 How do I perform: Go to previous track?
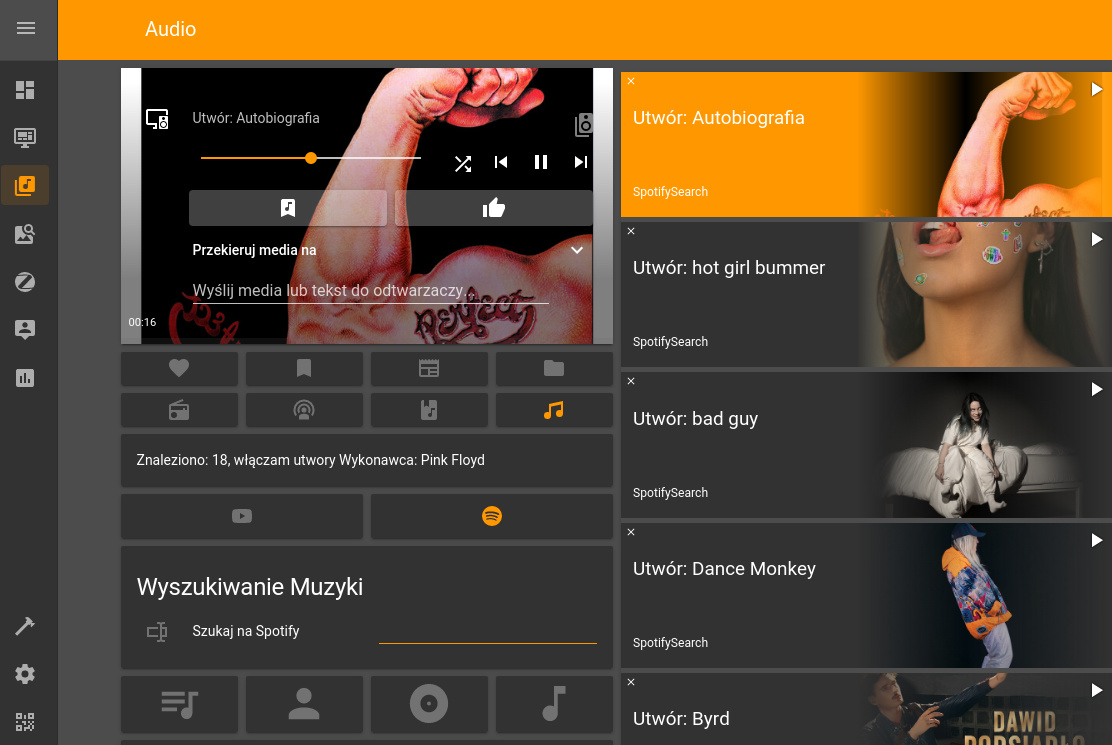501,162
